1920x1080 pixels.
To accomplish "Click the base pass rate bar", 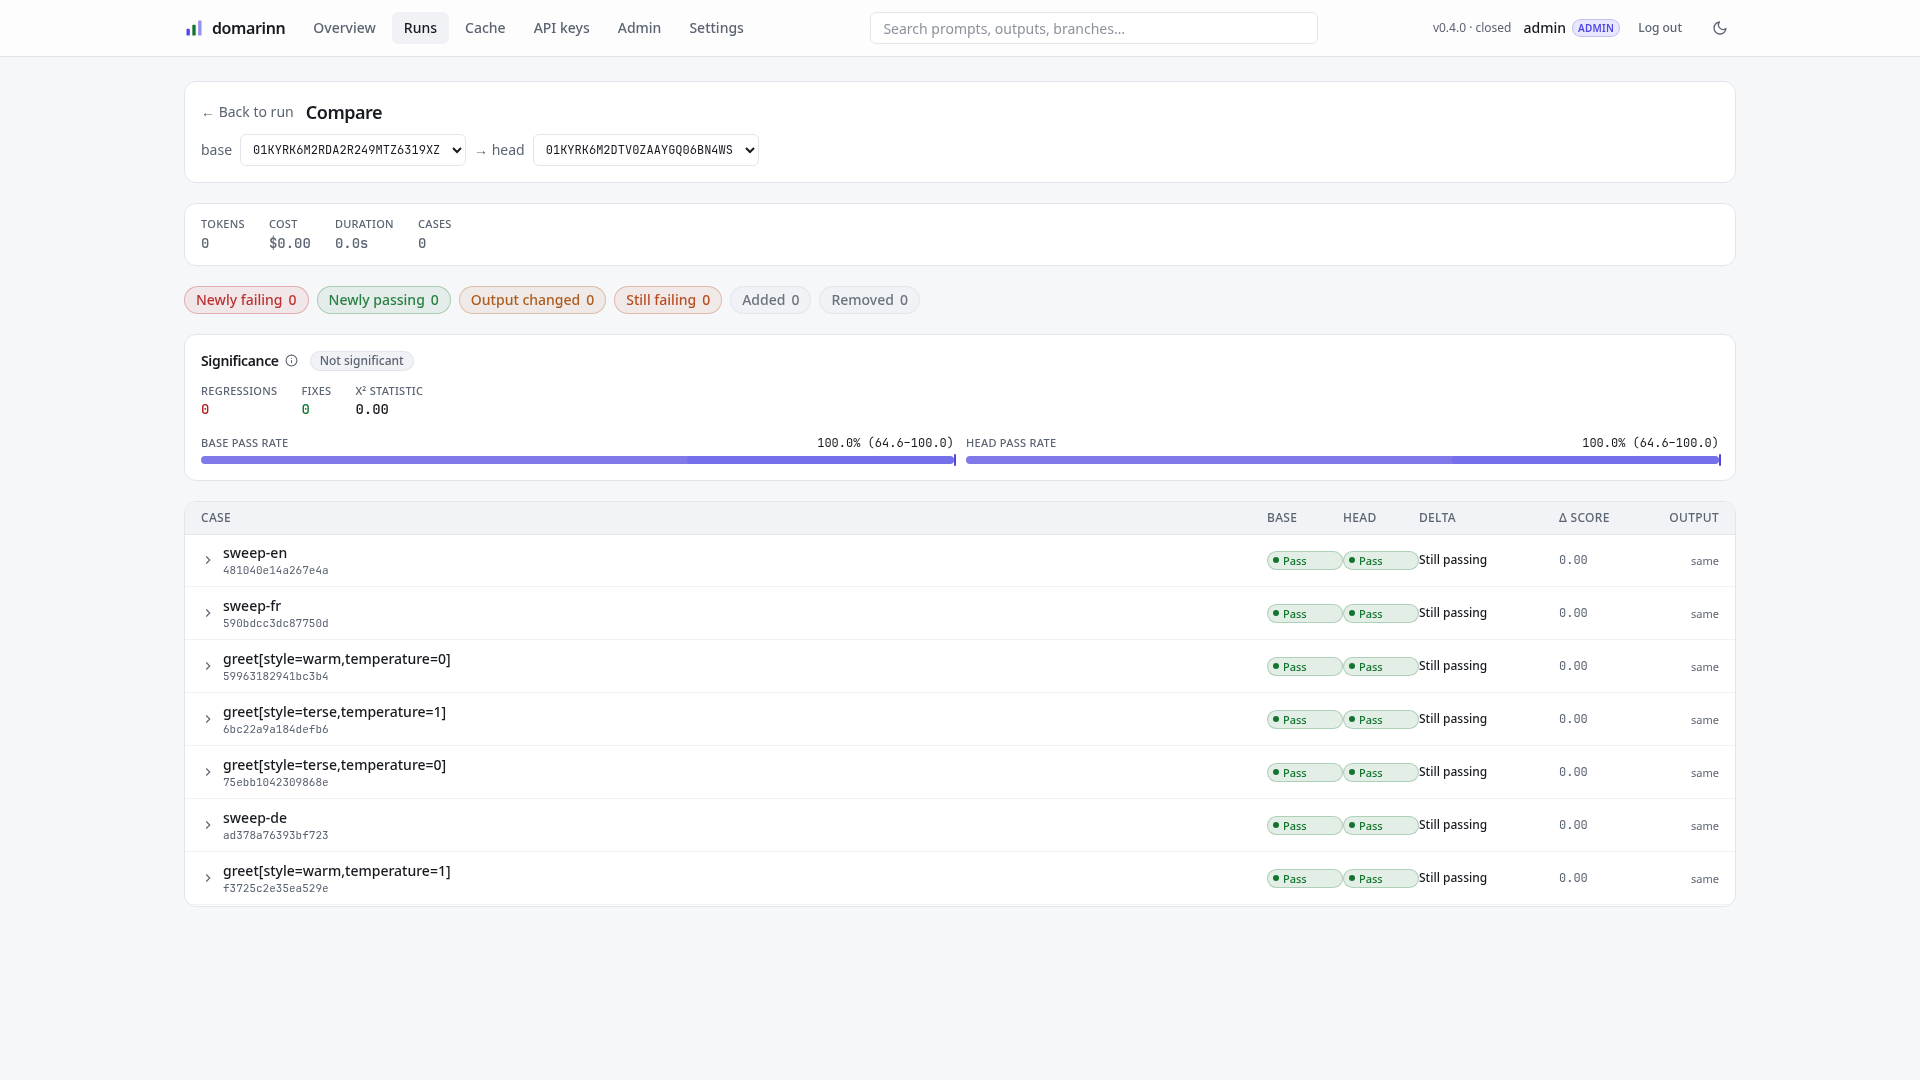I will point(578,460).
